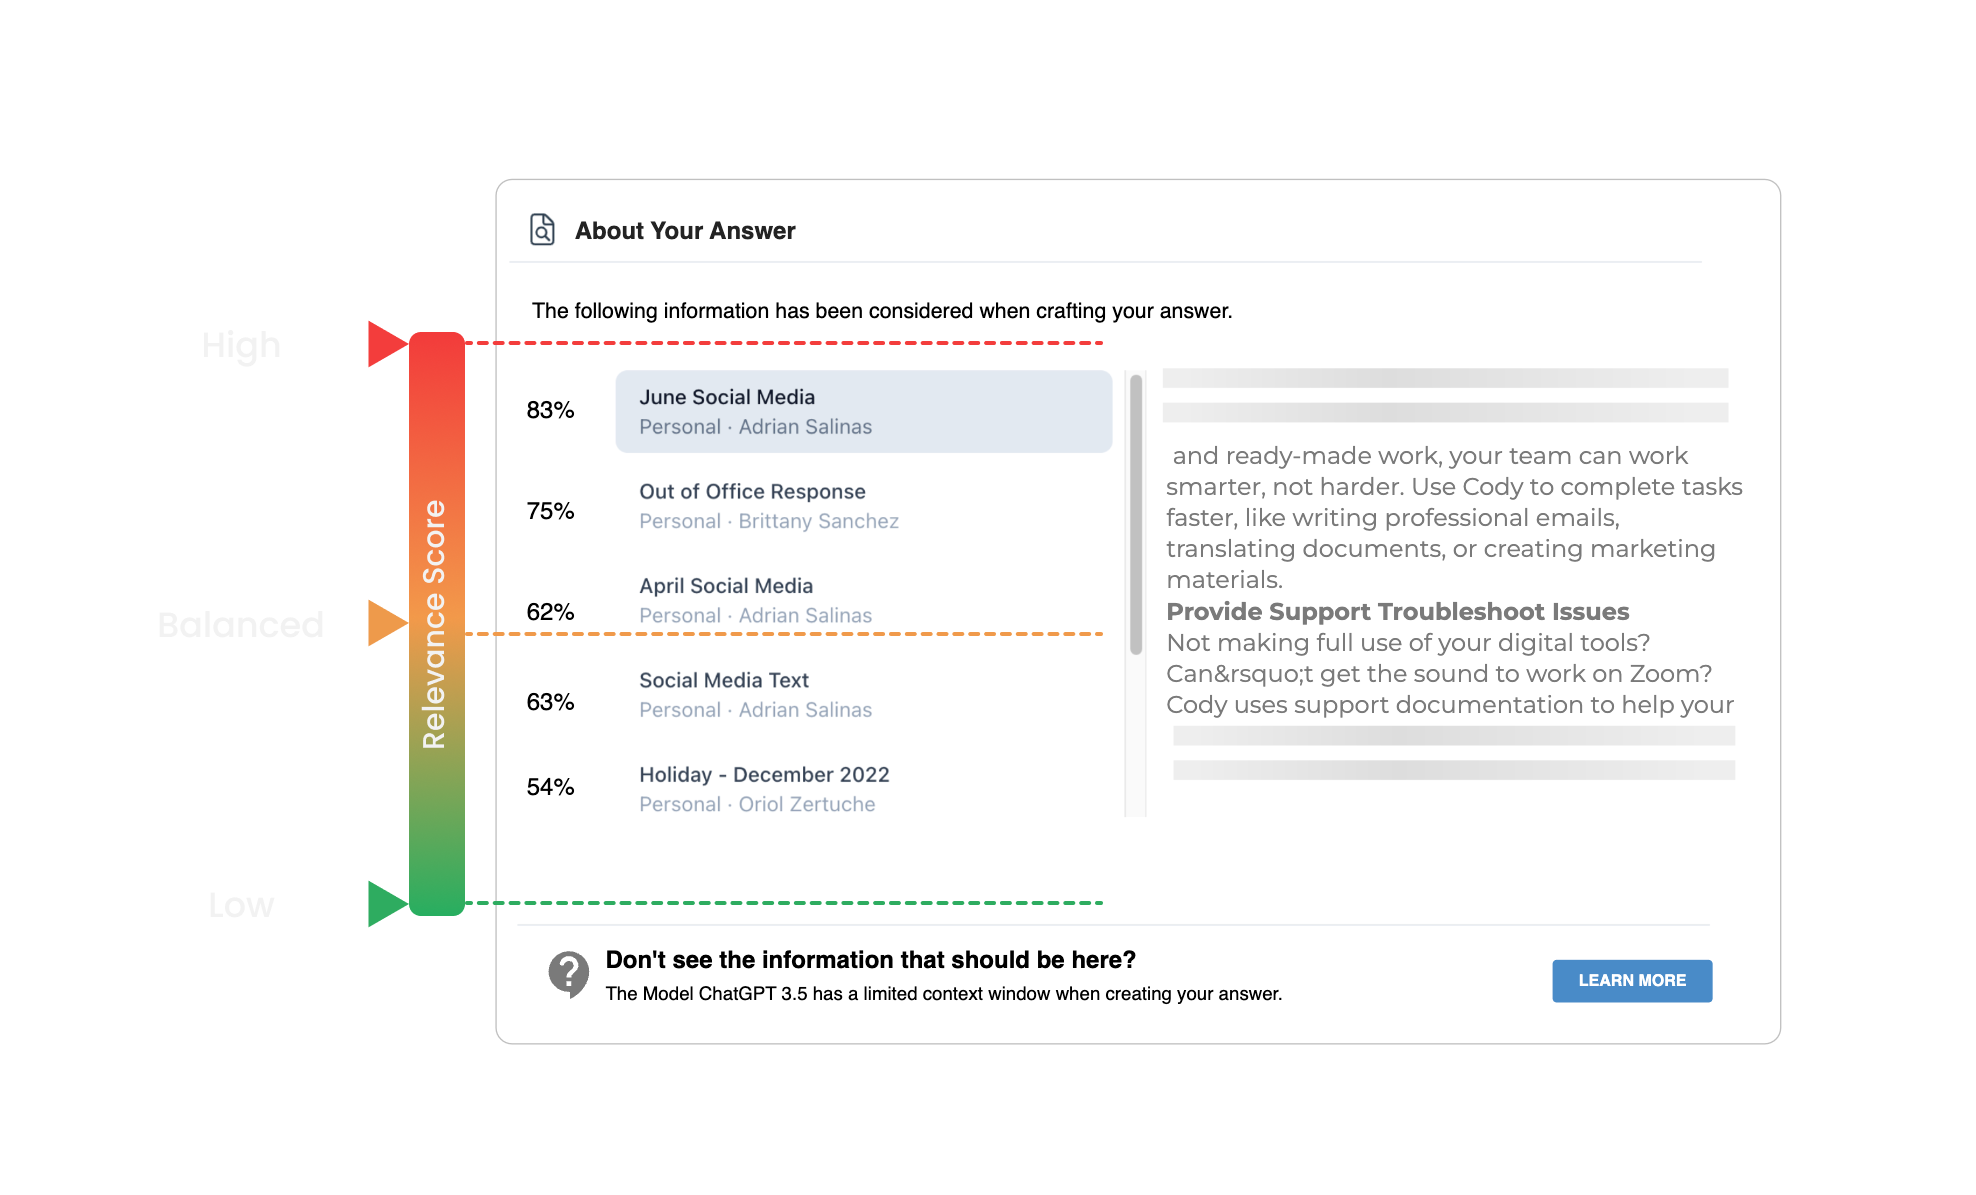Viewport: 1976px width, 1195px height.
Task: Click the 54% relevance score
Action: [551, 787]
